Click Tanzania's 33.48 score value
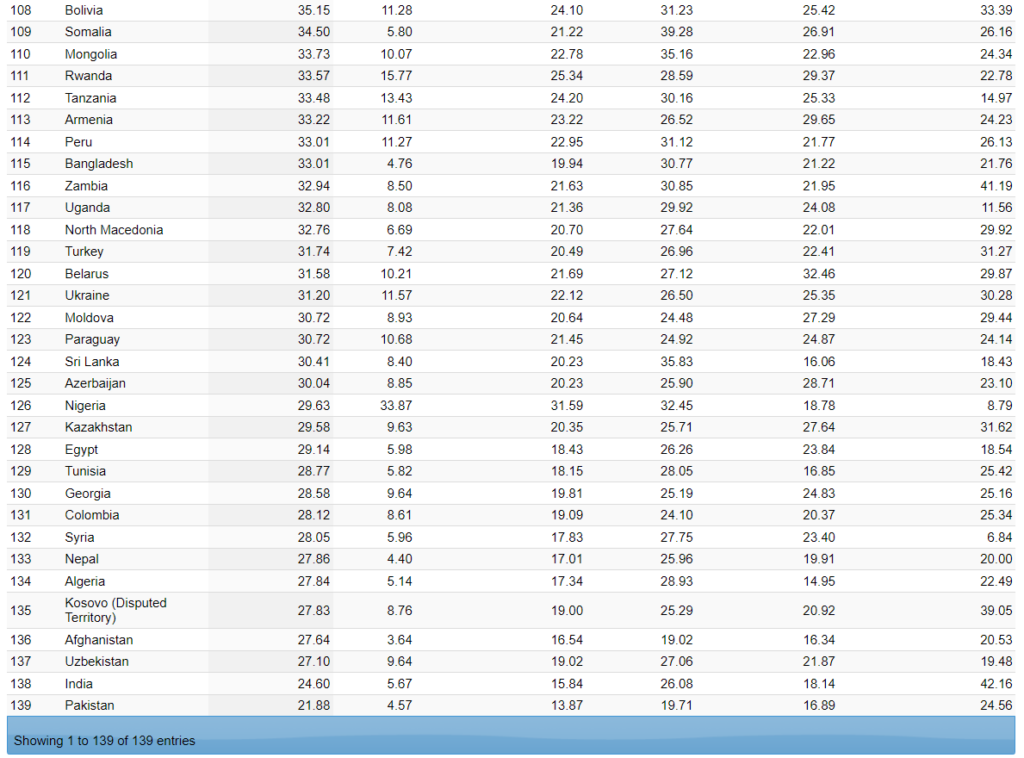 tap(314, 98)
